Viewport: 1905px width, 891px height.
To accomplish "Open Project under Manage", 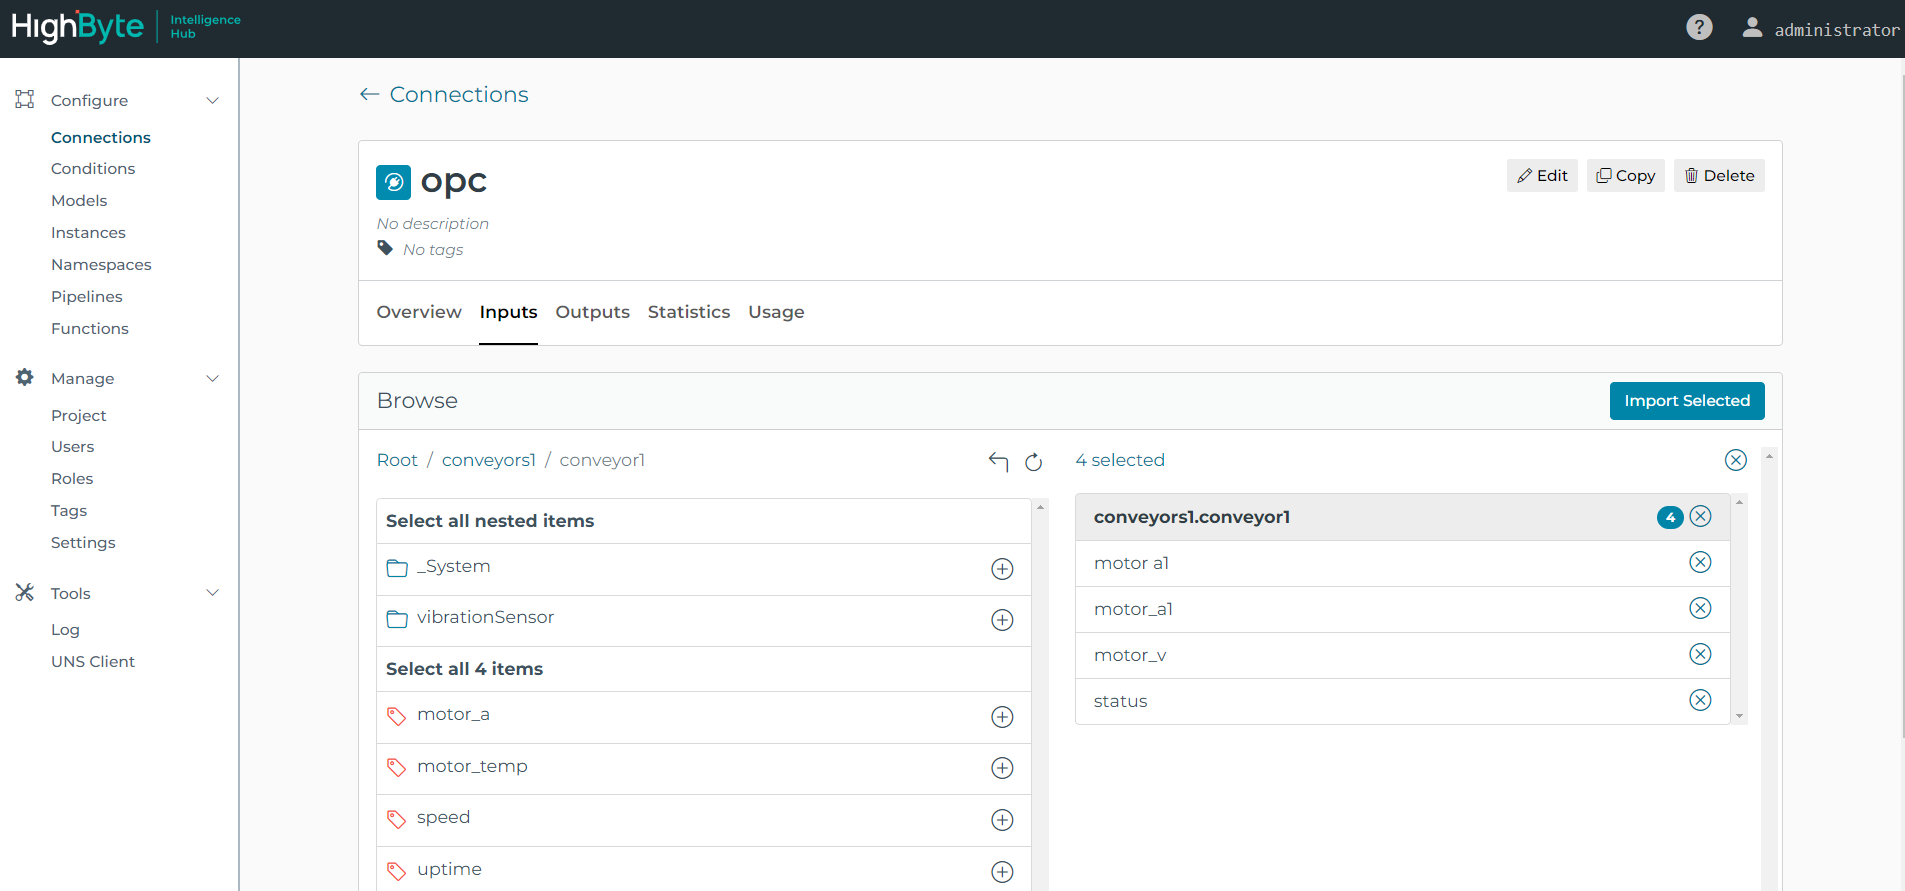I will 78,415.
